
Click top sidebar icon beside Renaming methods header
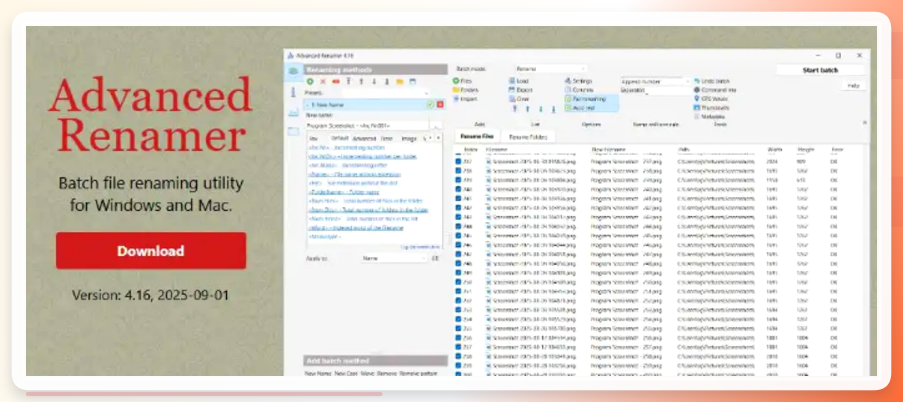294,71
